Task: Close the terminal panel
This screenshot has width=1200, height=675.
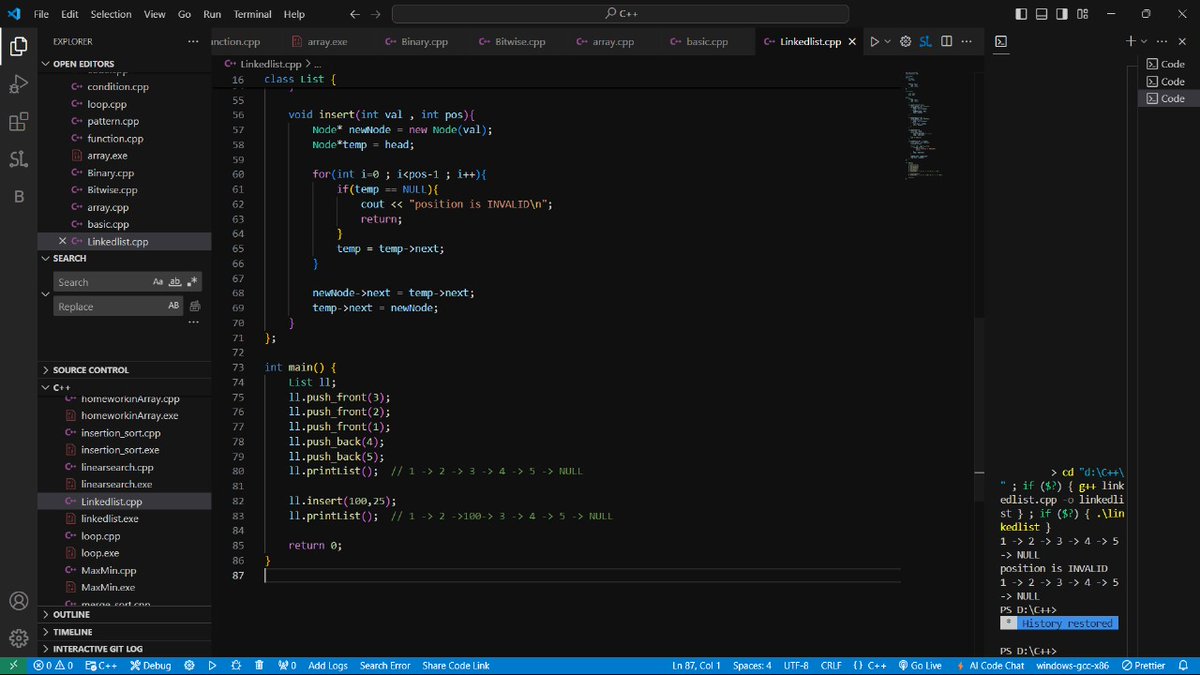Action: coord(1183,41)
